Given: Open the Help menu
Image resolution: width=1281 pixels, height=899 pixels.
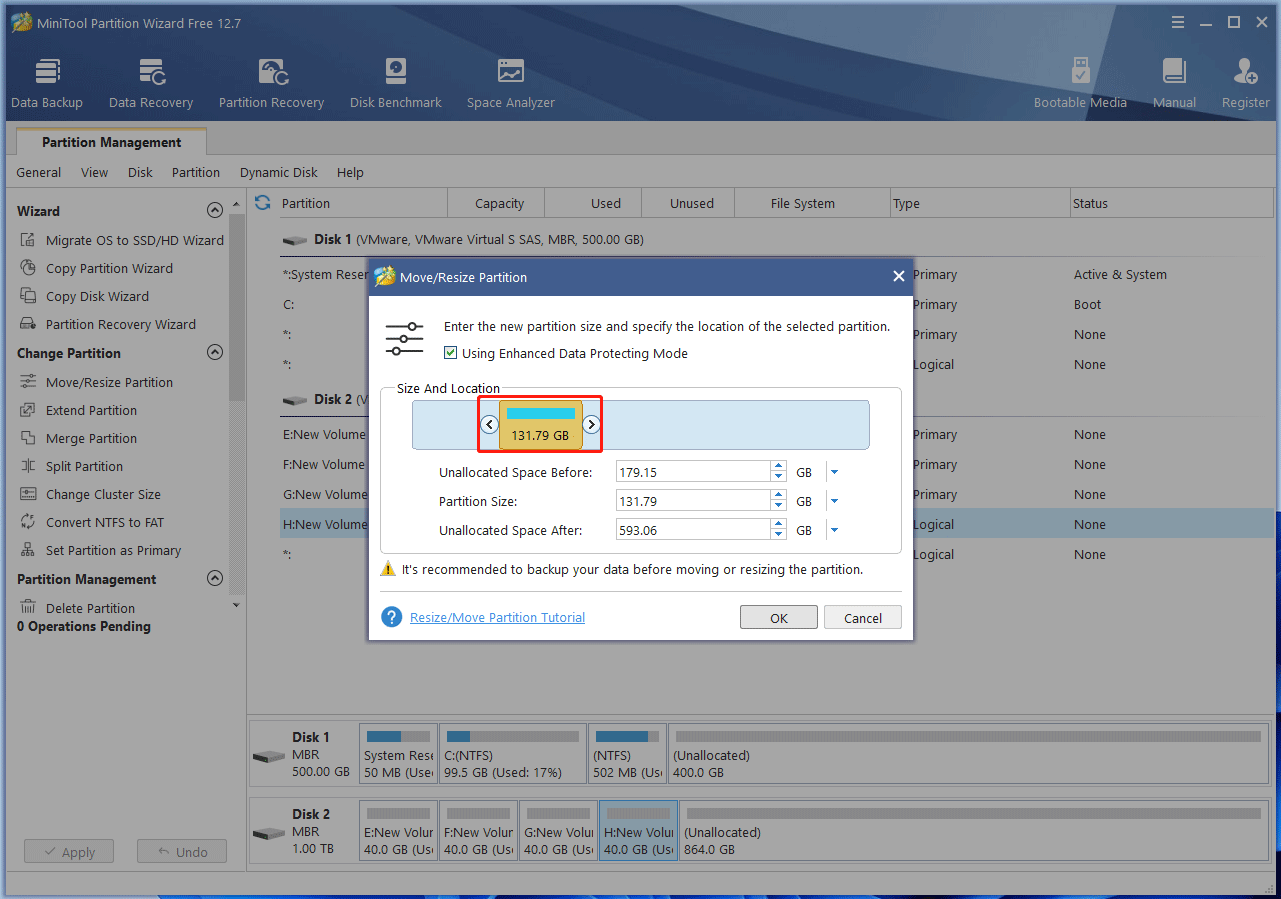Looking at the screenshot, I should 350,172.
